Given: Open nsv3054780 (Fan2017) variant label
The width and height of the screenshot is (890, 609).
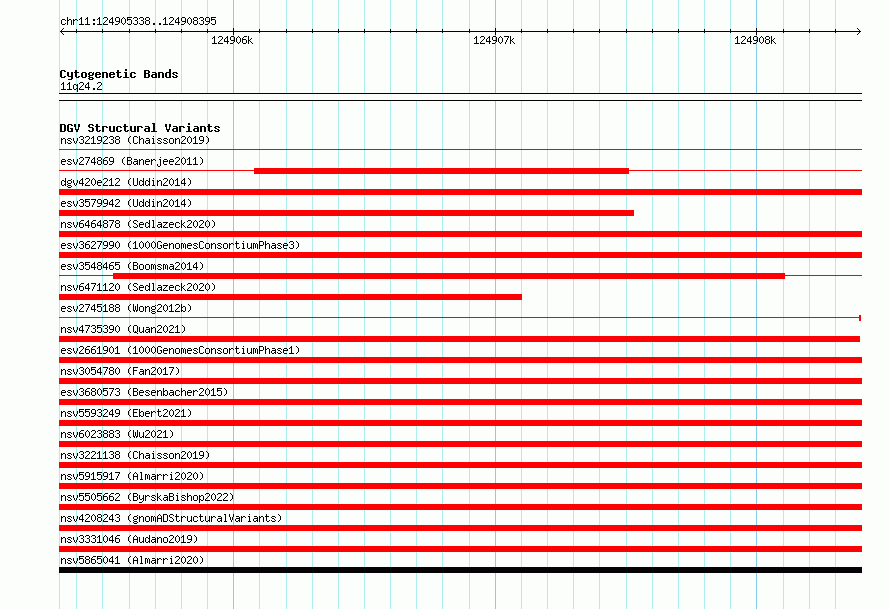Looking at the screenshot, I should pyautogui.click(x=120, y=371).
